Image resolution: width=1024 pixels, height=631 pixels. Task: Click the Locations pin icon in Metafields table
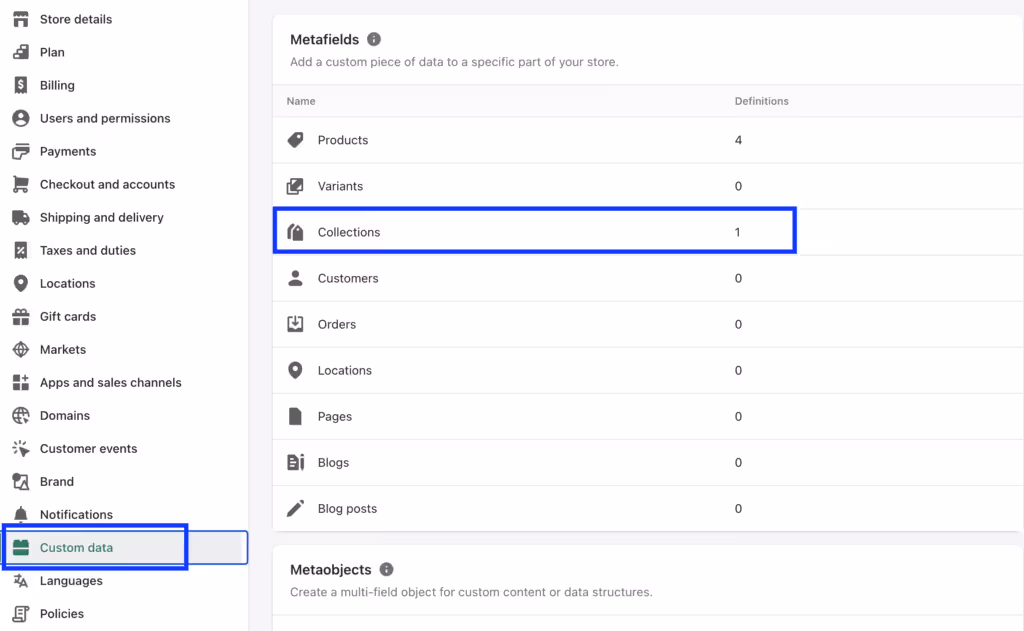click(x=295, y=370)
